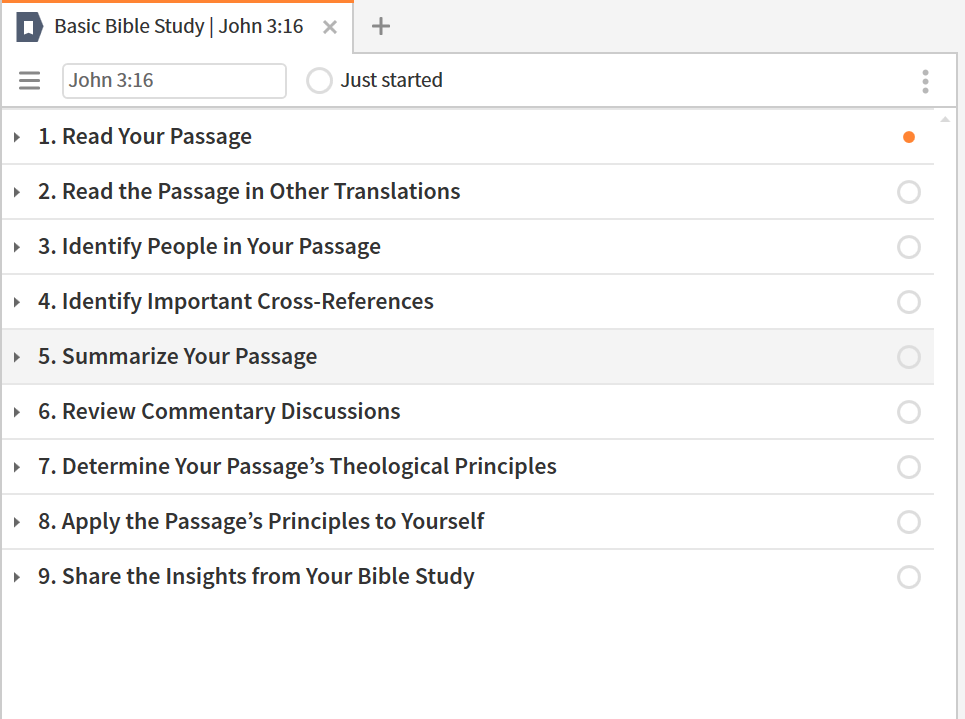Screen dimensions: 965x719
Task: Open the three-dot options menu
Action: point(925,81)
